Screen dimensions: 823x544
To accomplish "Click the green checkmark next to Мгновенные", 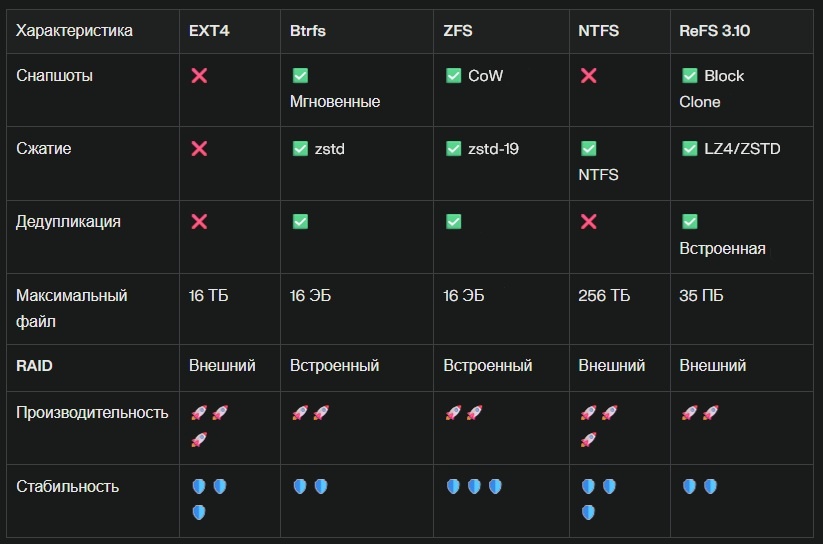I will tap(300, 76).
